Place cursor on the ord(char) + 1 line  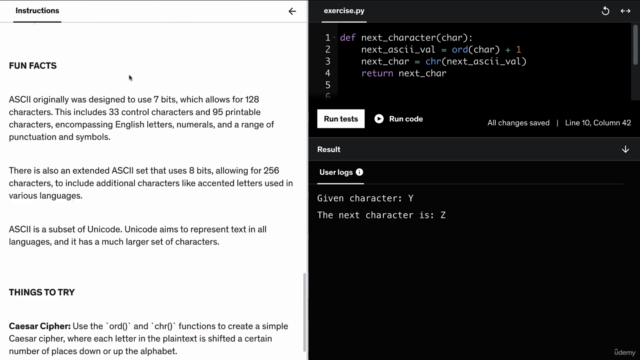[441, 49]
